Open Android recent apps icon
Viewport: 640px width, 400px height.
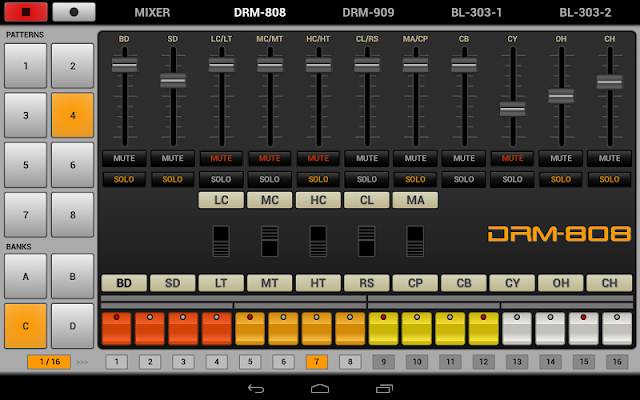[384, 389]
